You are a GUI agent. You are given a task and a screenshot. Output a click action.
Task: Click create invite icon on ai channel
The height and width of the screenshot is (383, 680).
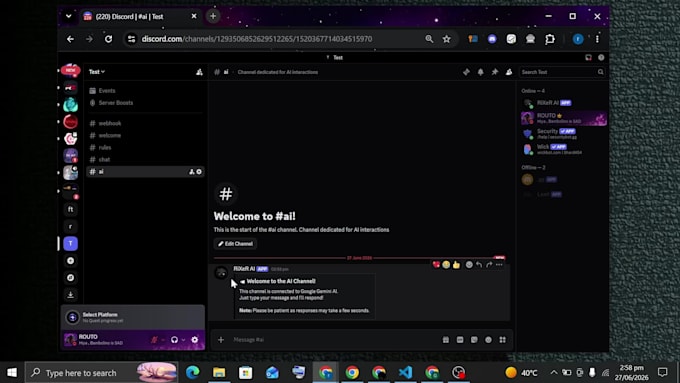click(192, 172)
